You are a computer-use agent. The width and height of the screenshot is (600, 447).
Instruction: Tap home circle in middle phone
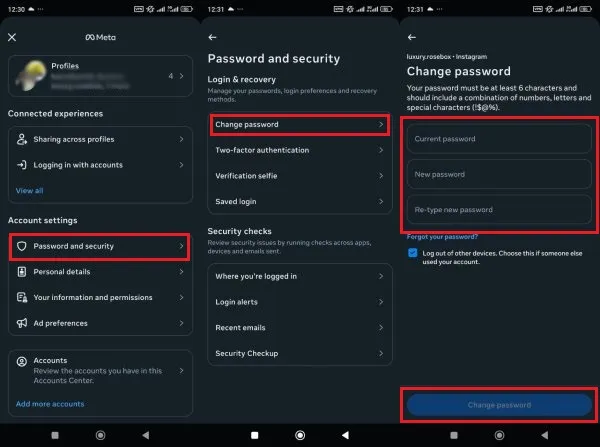(x=300, y=435)
